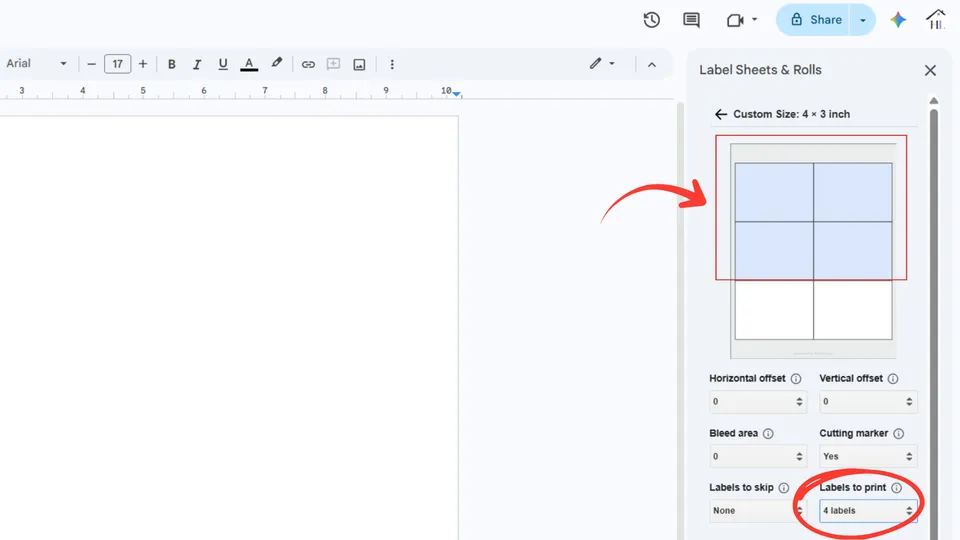Toggle italic formatting
960x540 pixels.
click(197, 64)
